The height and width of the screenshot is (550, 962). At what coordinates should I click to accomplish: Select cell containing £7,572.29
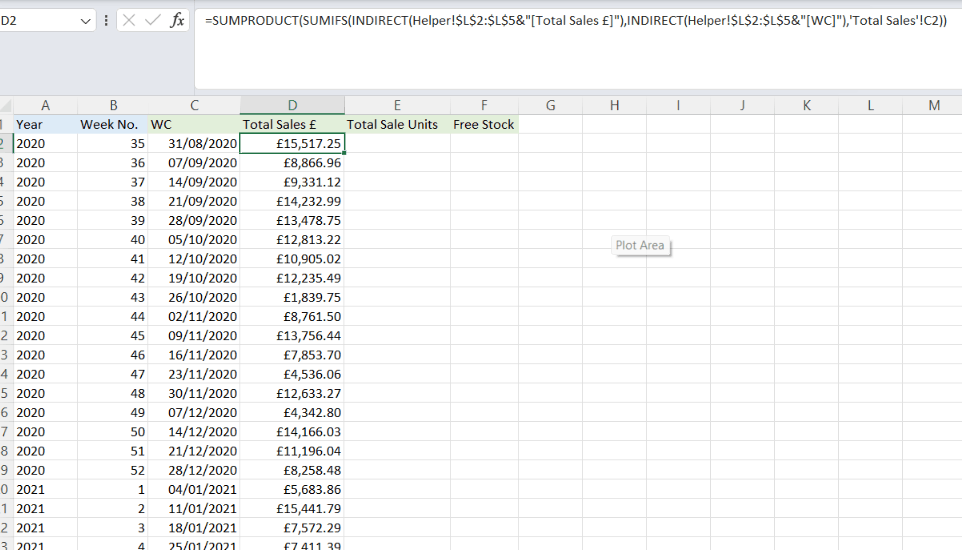292,528
